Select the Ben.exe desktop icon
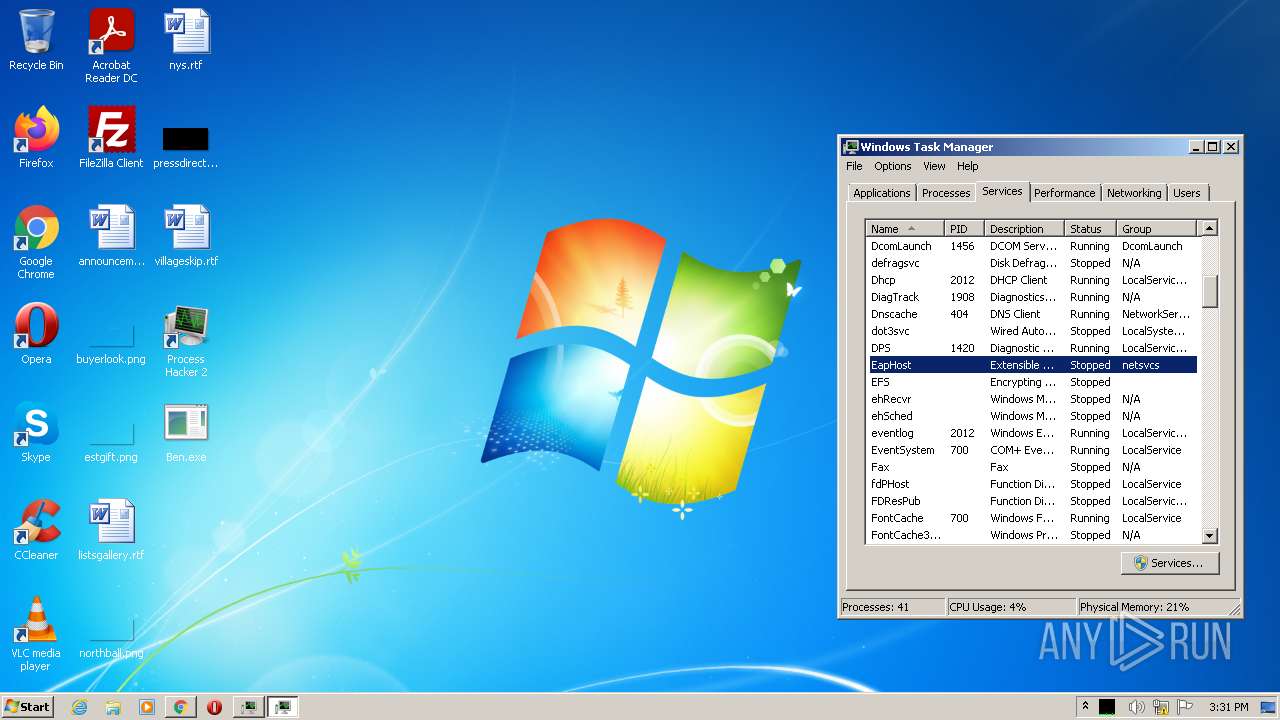Screen dimensions: 1280x720 186,432
